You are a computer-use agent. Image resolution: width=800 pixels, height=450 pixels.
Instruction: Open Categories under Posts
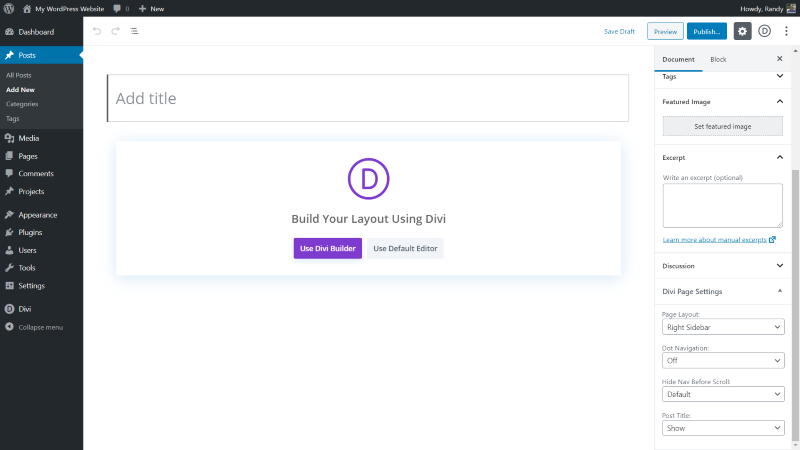22,104
